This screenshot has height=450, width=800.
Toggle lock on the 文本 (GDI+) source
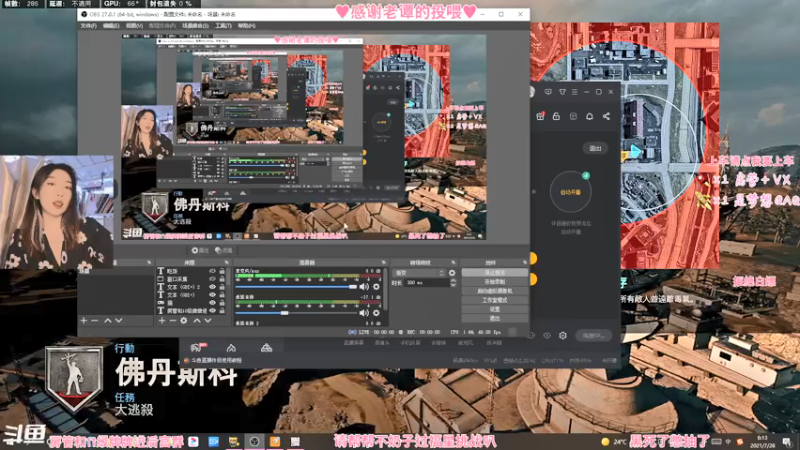pyautogui.click(x=222, y=294)
